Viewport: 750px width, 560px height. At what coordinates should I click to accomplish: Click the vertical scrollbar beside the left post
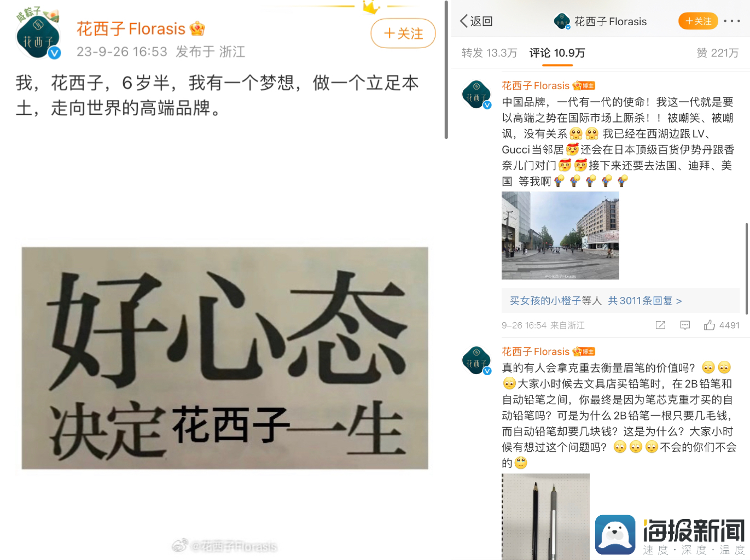[x=446, y=70]
